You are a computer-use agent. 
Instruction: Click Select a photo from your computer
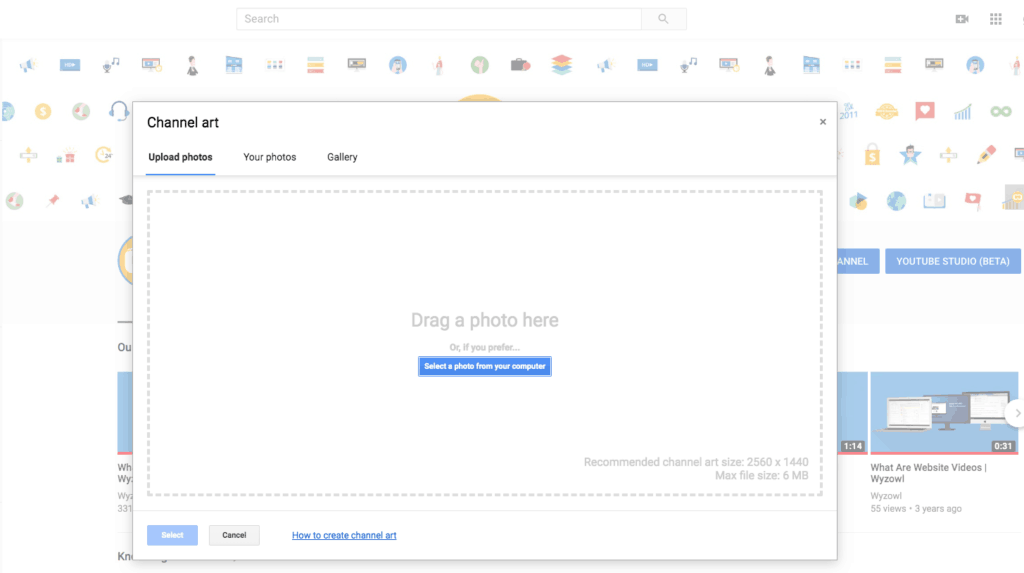(x=485, y=366)
